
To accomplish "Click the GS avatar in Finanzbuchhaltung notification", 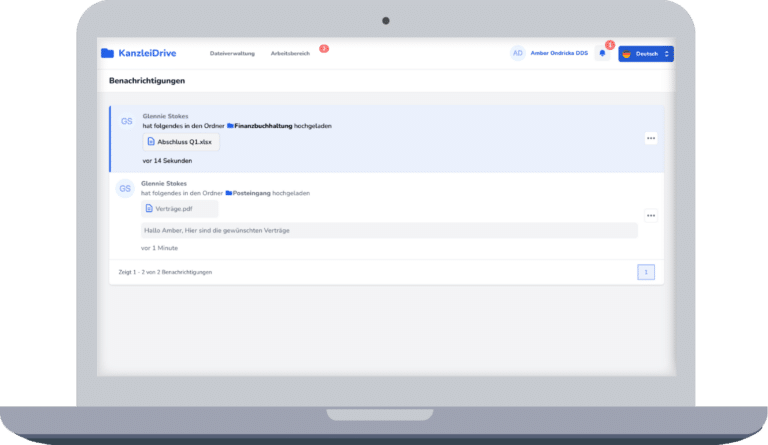I will (126, 121).
